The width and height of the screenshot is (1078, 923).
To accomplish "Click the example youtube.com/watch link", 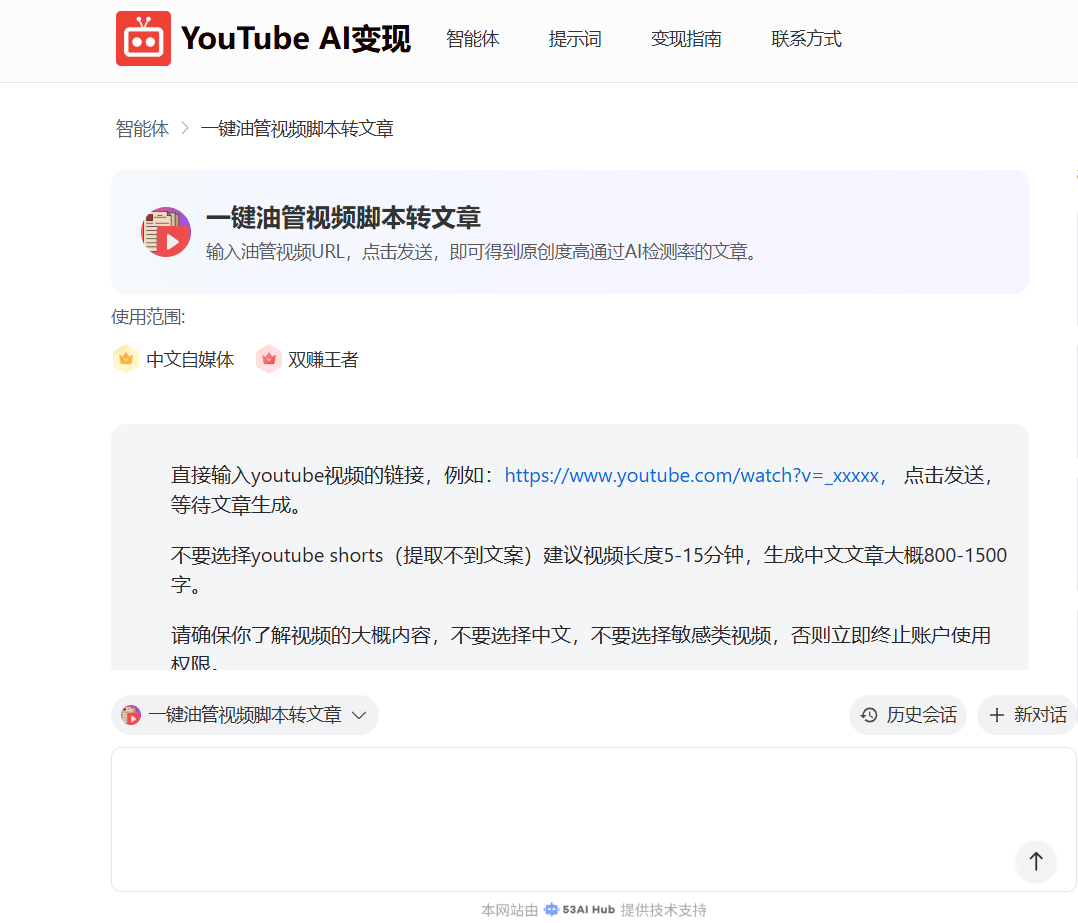I will click(x=695, y=475).
